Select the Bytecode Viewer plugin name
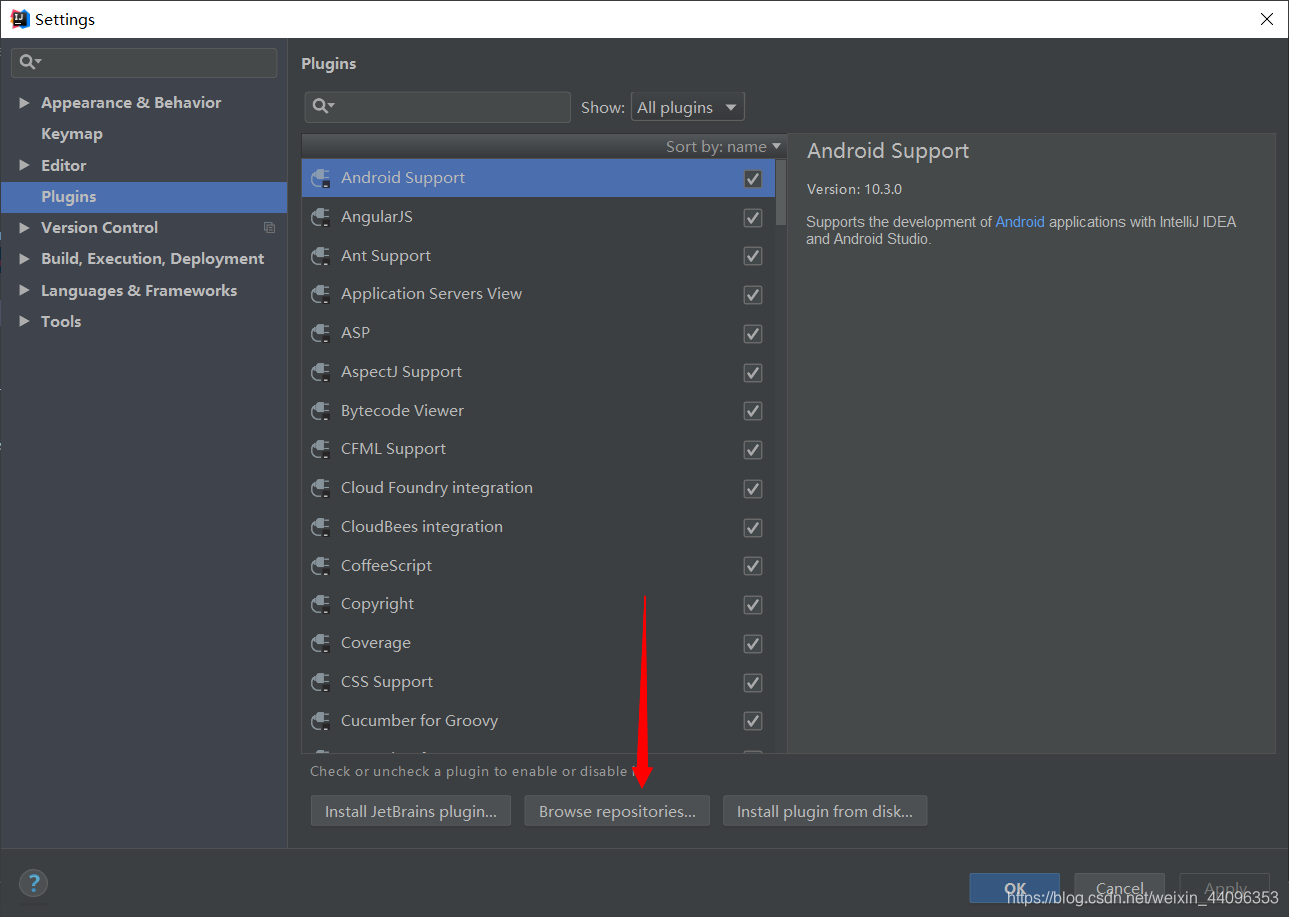Screen dimensions: 1289x917 click(402, 411)
